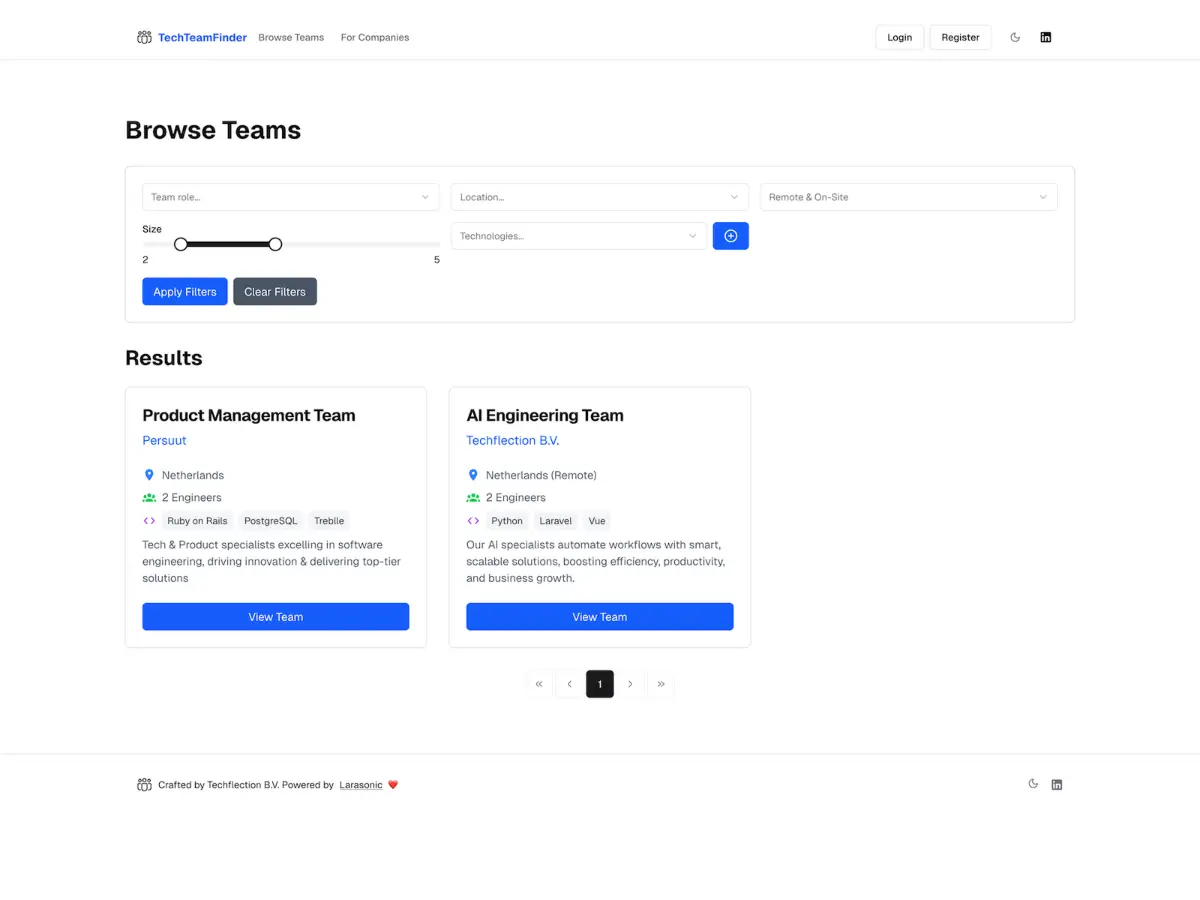The width and height of the screenshot is (1200, 900).
Task: Click the LinkedIn icon in the header
Action: pyautogui.click(x=1045, y=37)
